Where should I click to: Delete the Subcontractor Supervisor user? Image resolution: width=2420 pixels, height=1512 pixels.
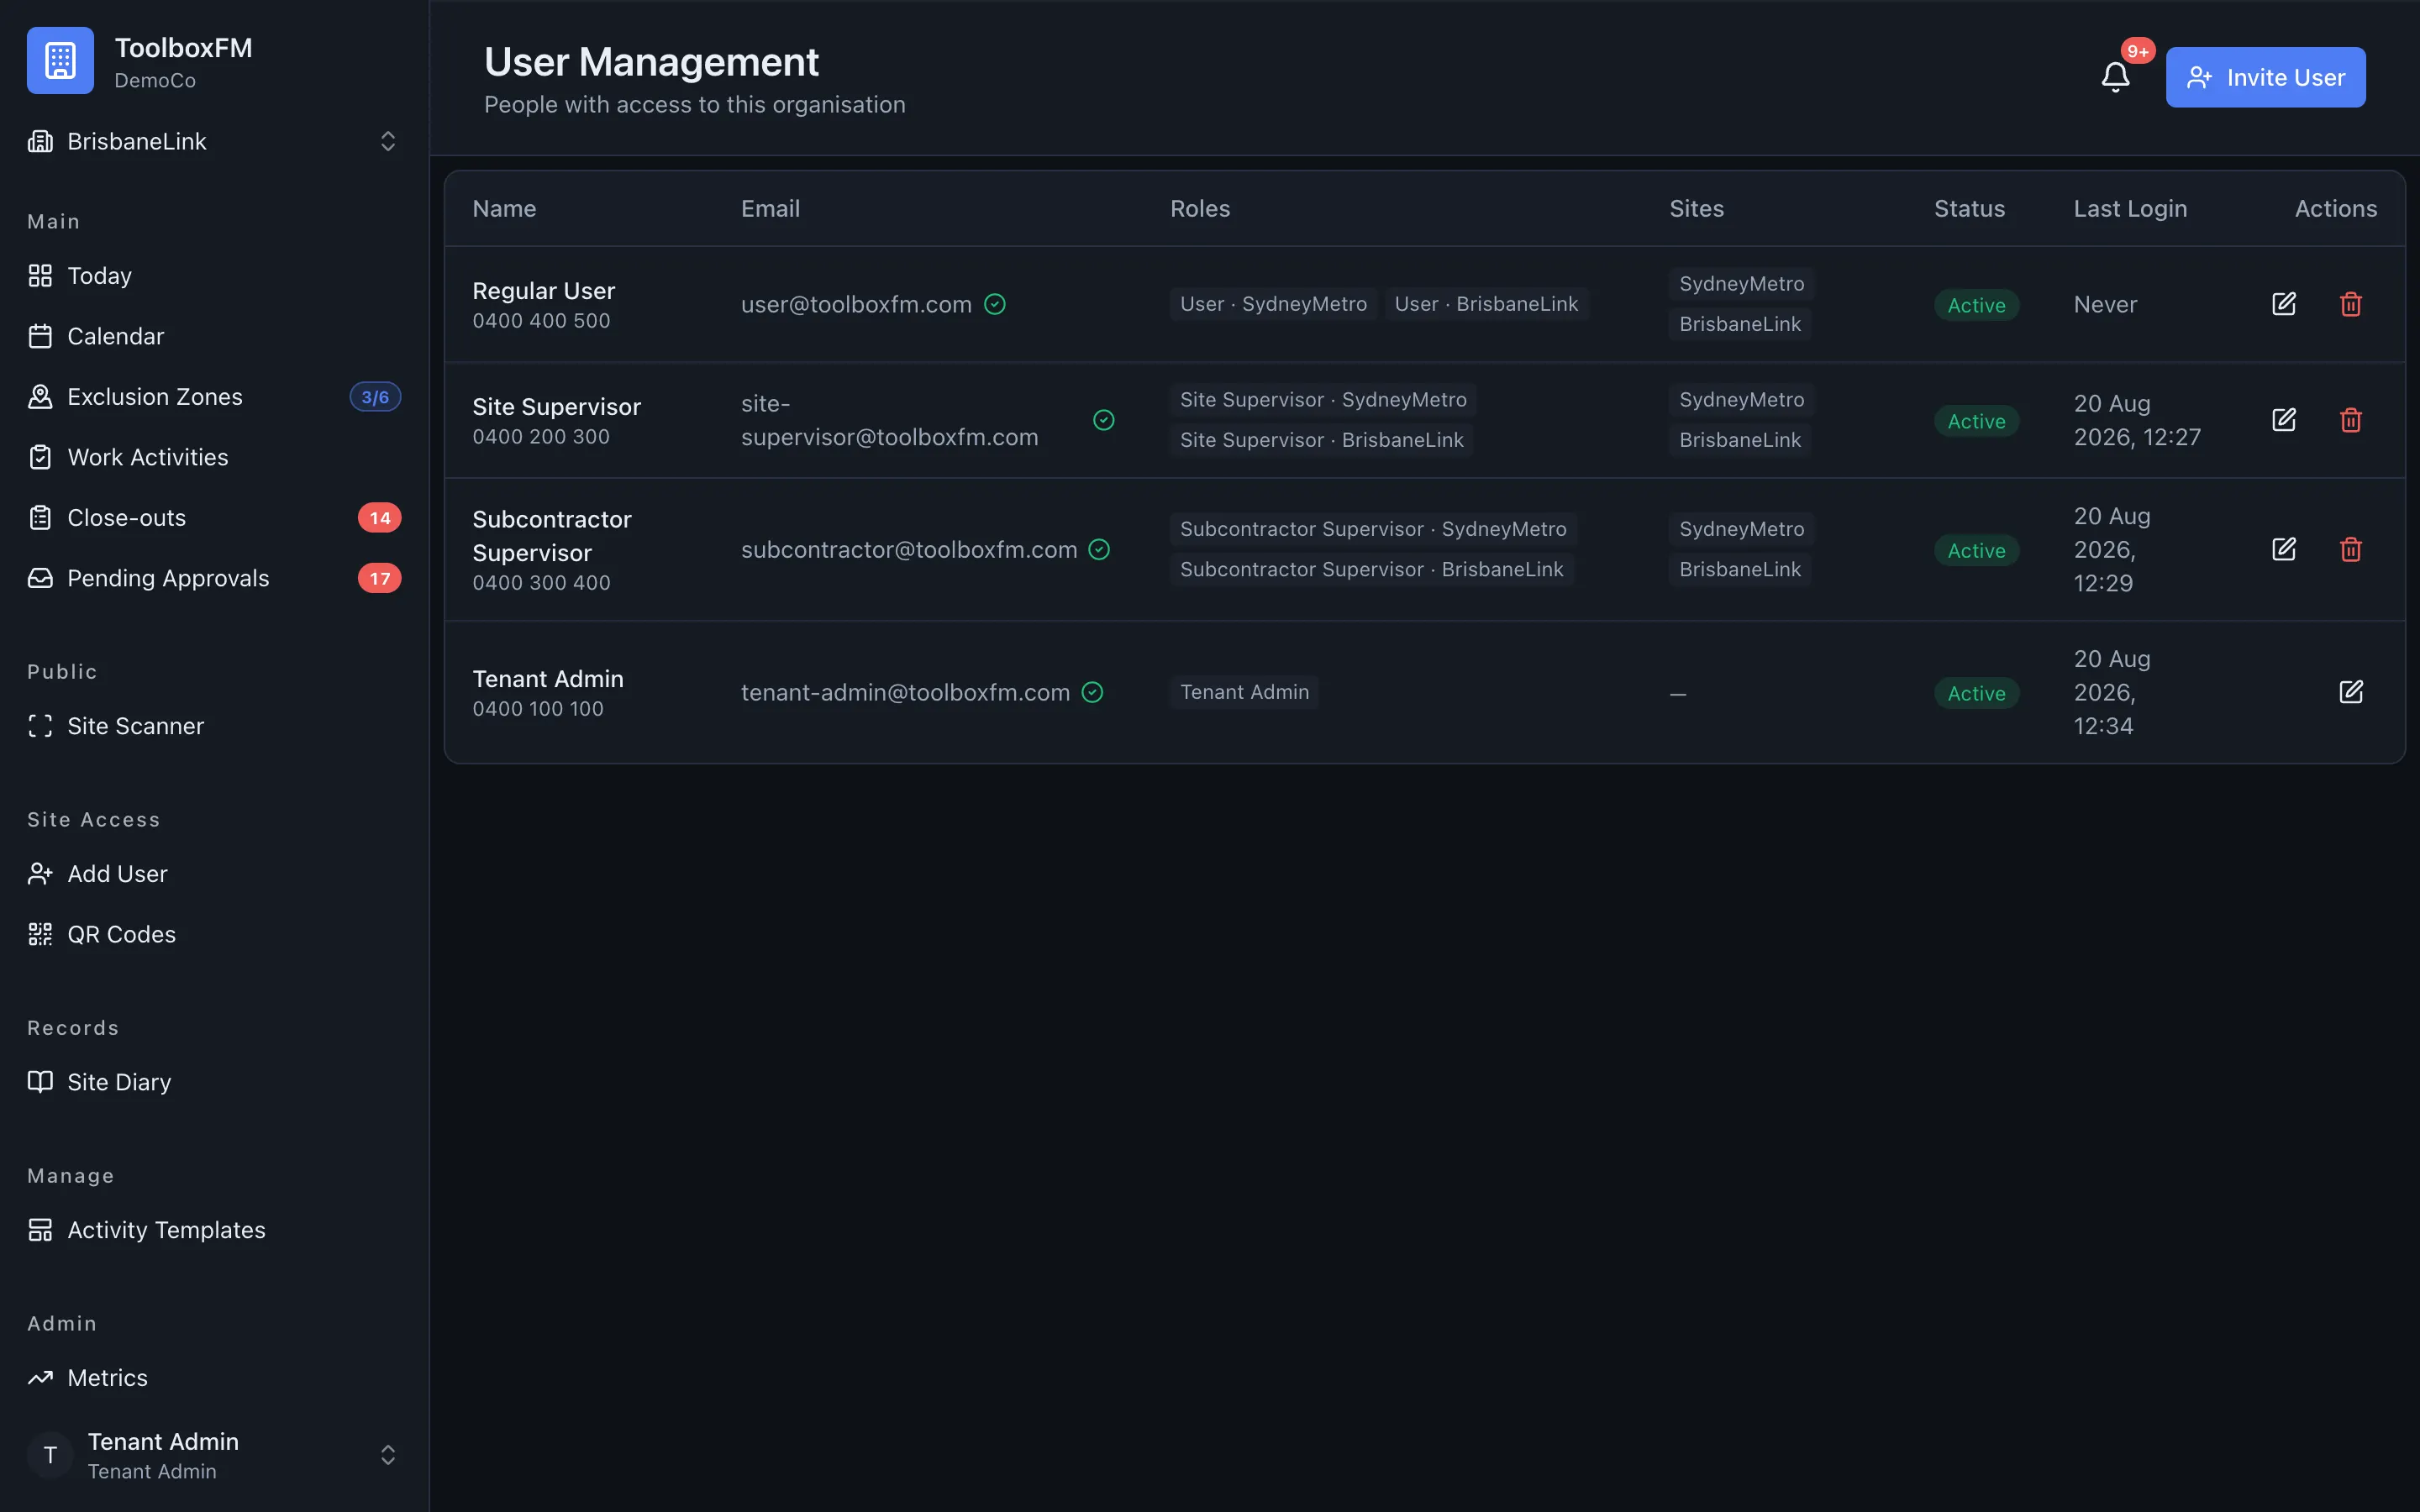tap(2351, 549)
